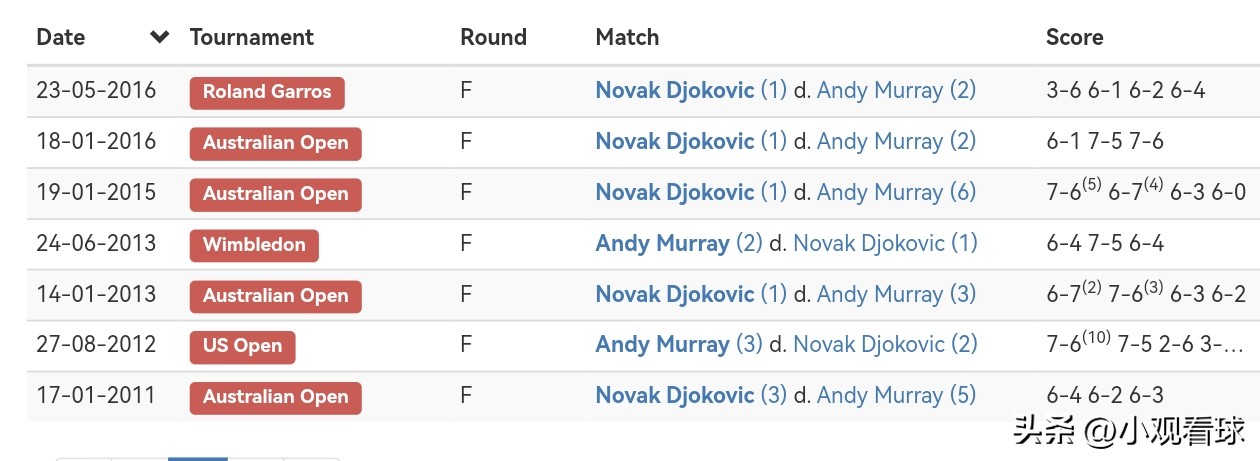Screen dimensions: 1260x461
Task: Select the Australian Open badge dated 14-01-2013
Action: tap(275, 296)
